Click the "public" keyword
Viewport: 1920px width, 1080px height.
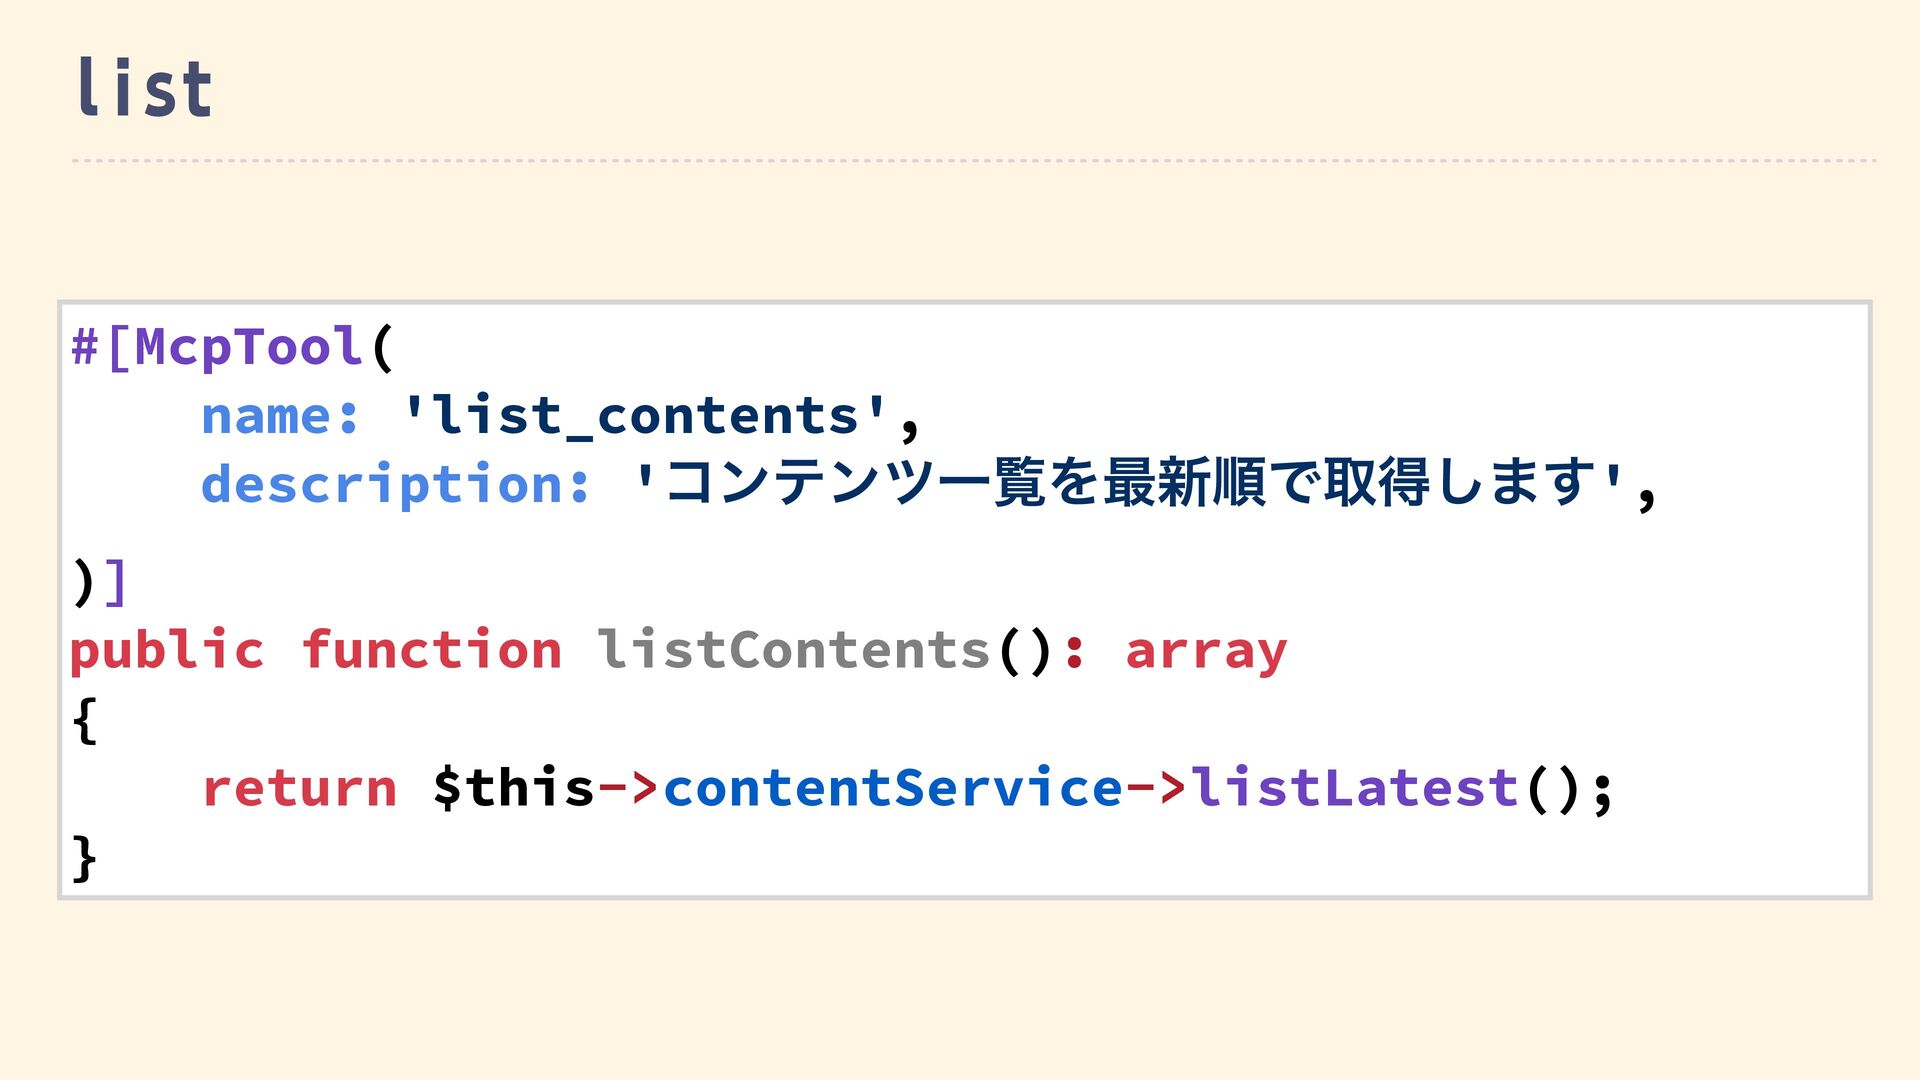pos(167,651)
